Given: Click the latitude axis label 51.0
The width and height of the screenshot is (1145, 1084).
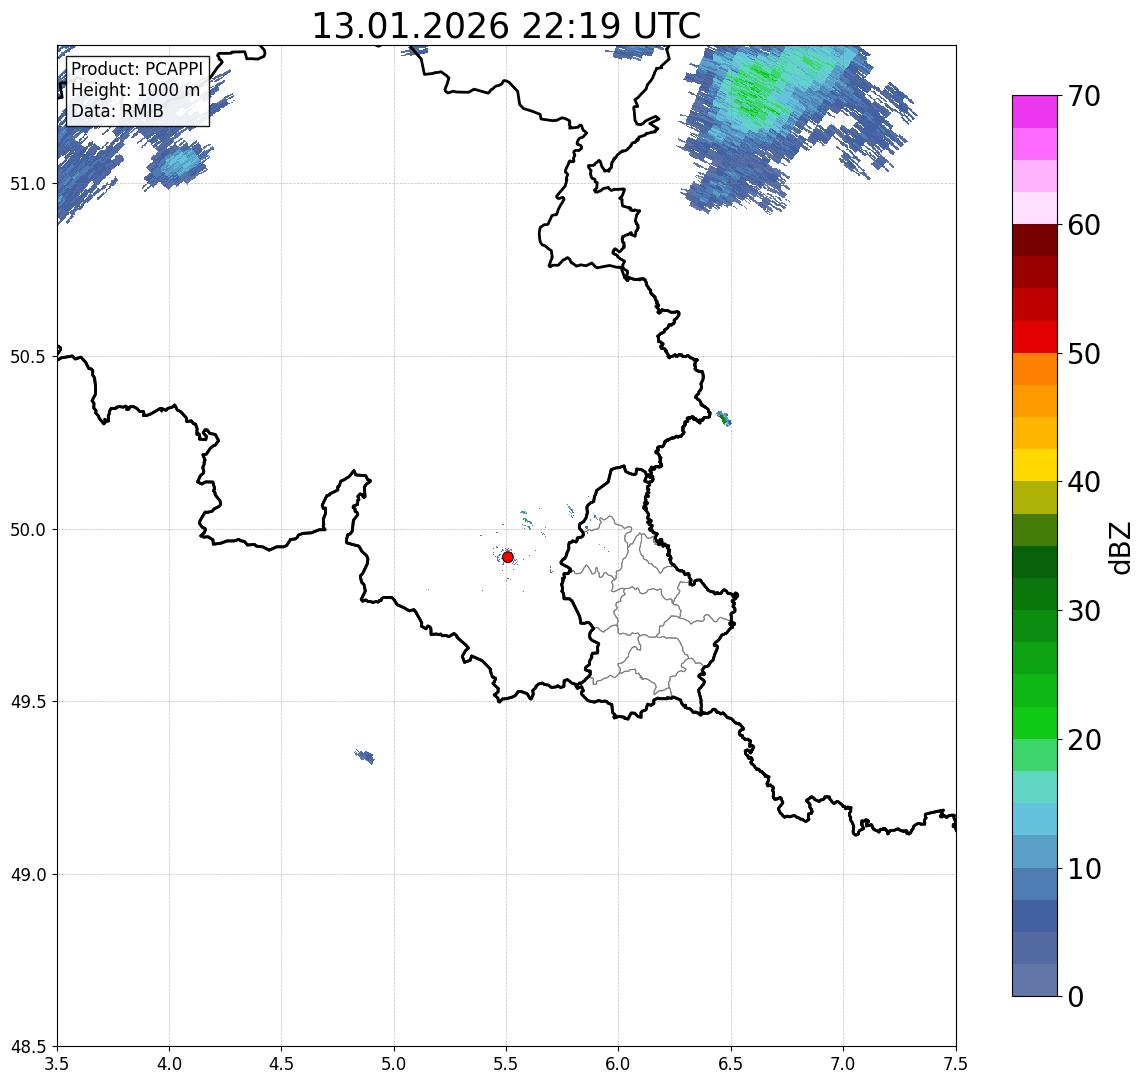Looking at the screenshot, I should (x=27, y=184).
